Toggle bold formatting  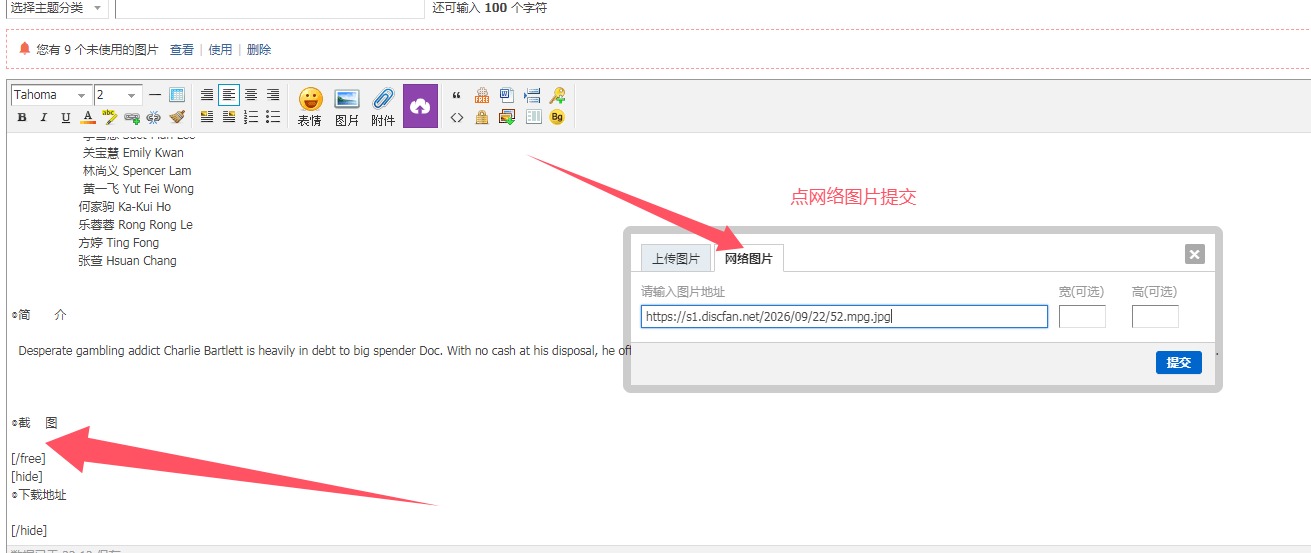(x=22, y=117)
